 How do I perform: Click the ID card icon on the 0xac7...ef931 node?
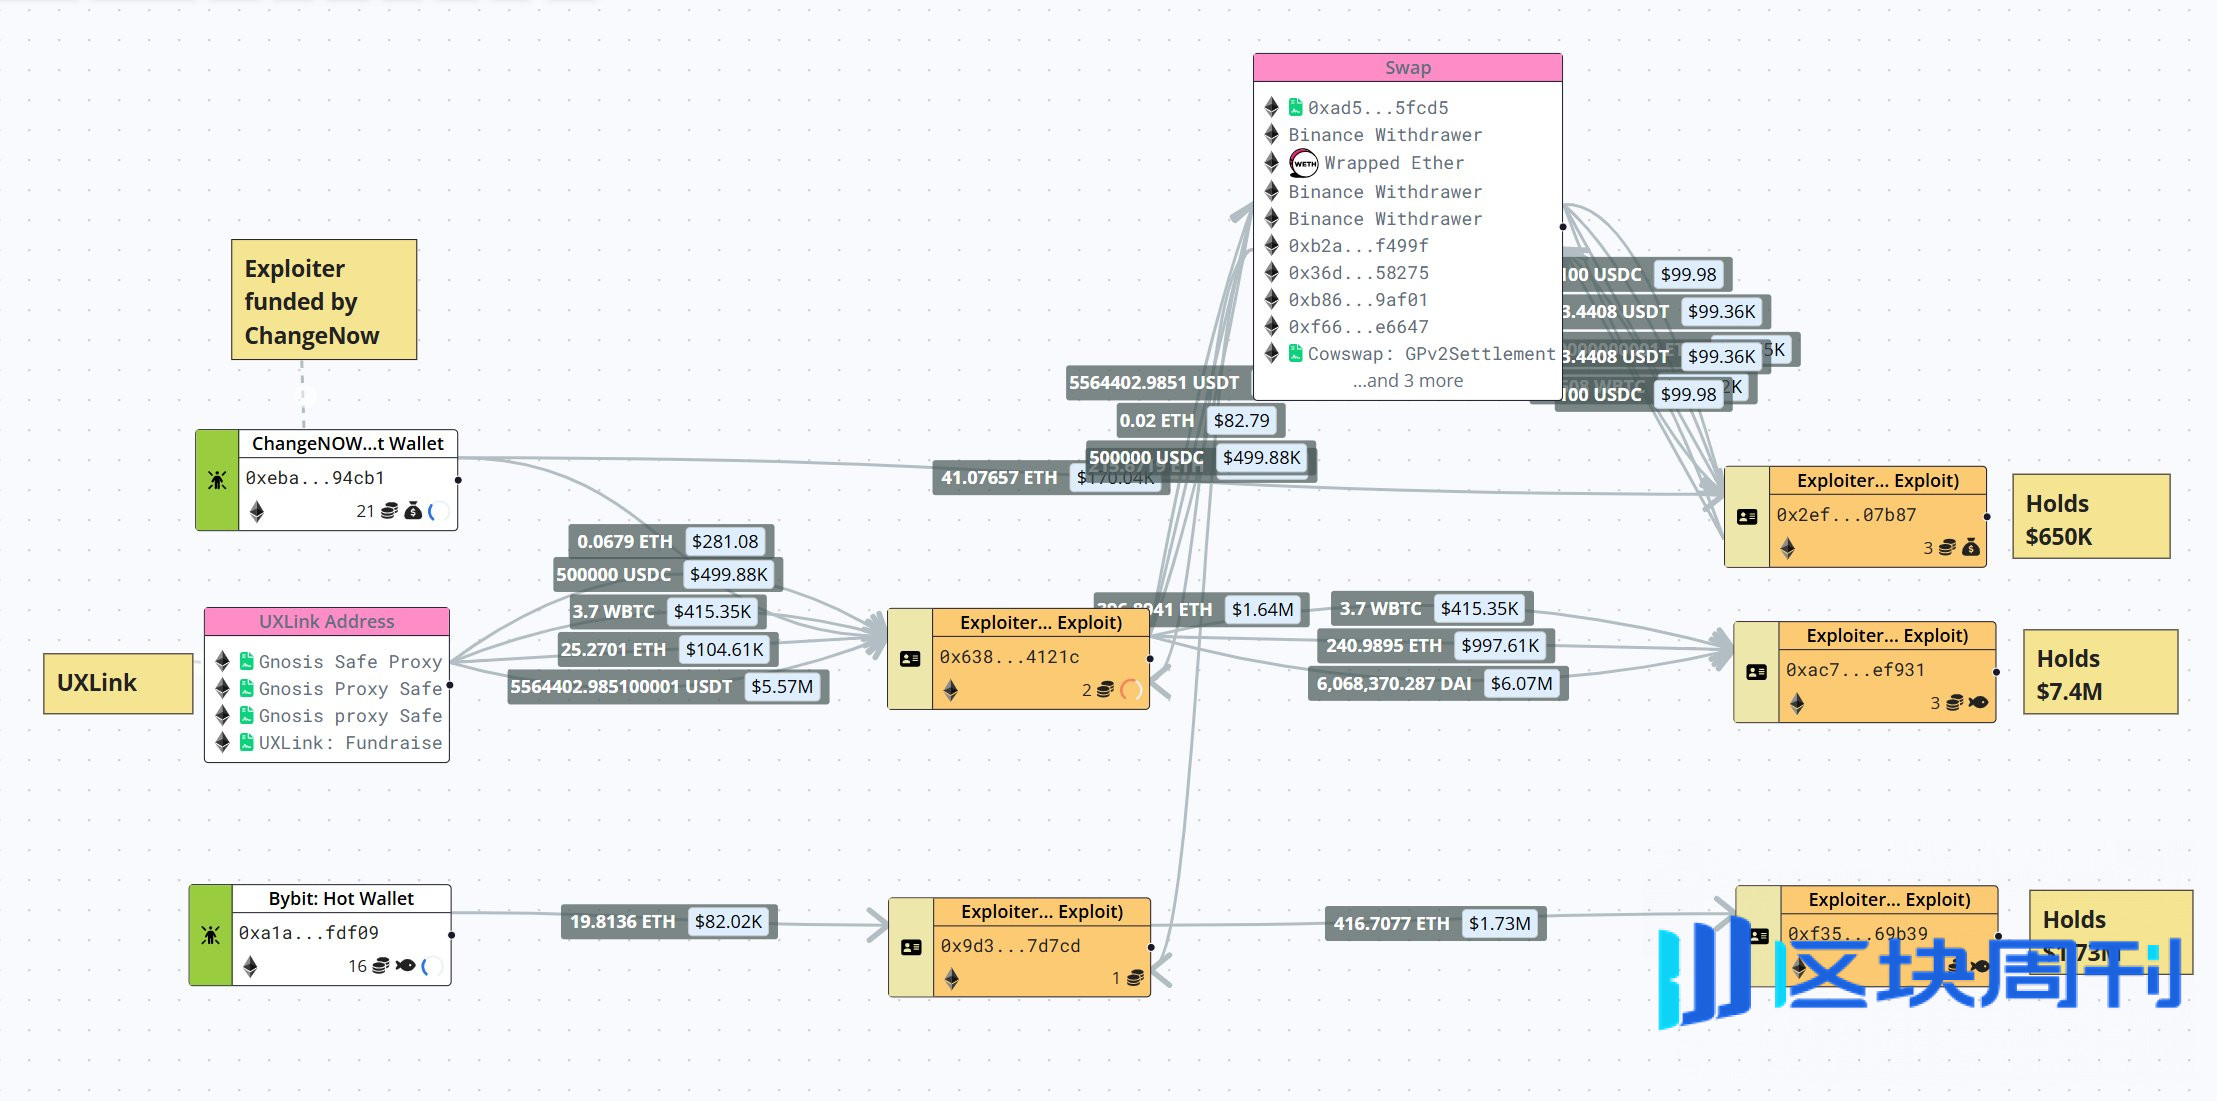1756,672
